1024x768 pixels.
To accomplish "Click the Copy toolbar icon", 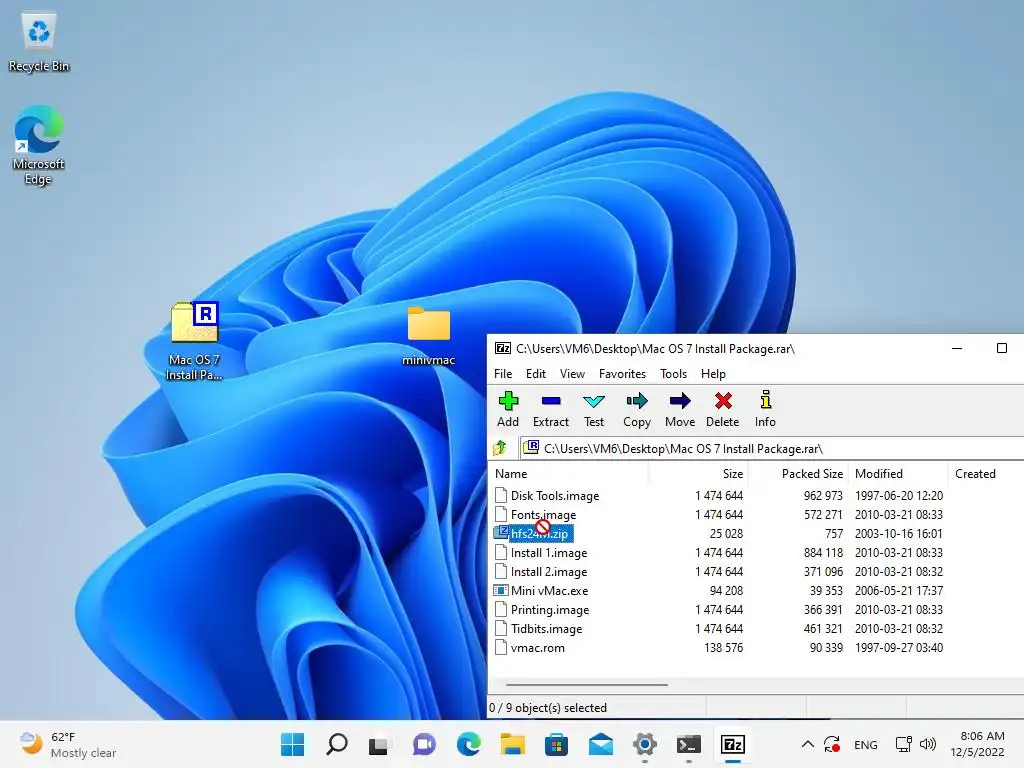I will tap(637, 409).
